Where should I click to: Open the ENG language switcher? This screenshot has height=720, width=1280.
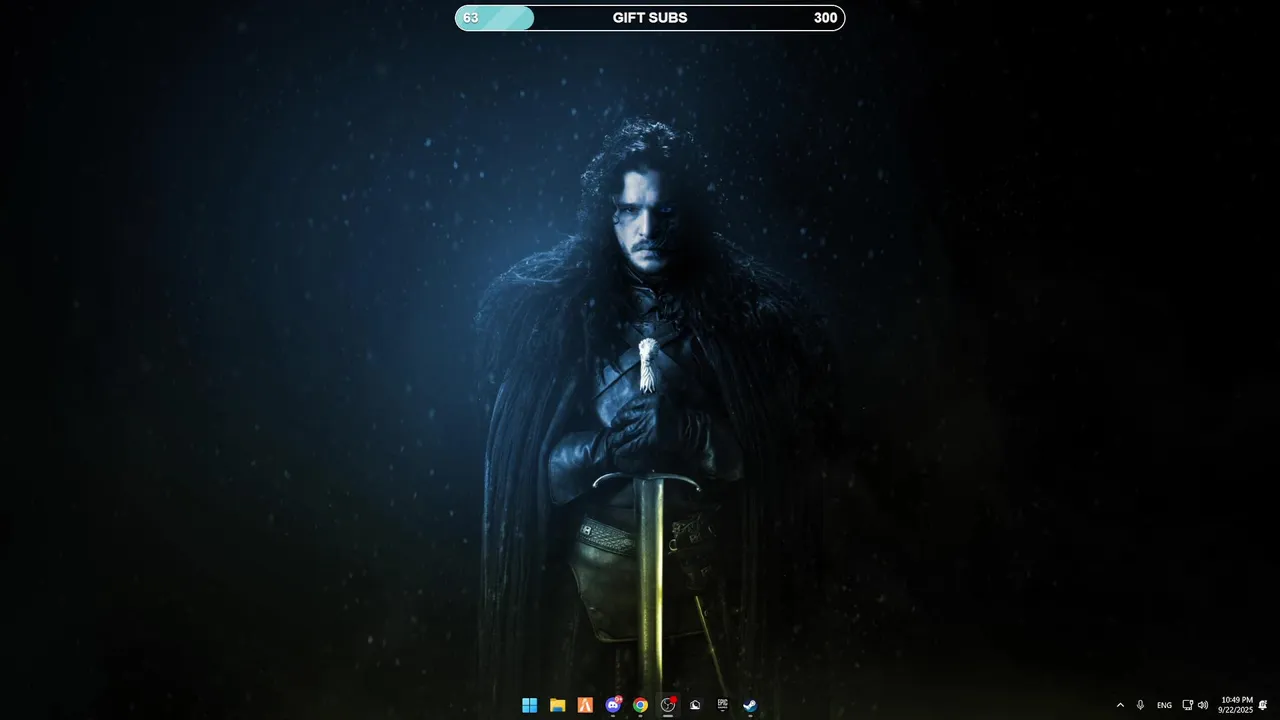(x=1164, y=705)
